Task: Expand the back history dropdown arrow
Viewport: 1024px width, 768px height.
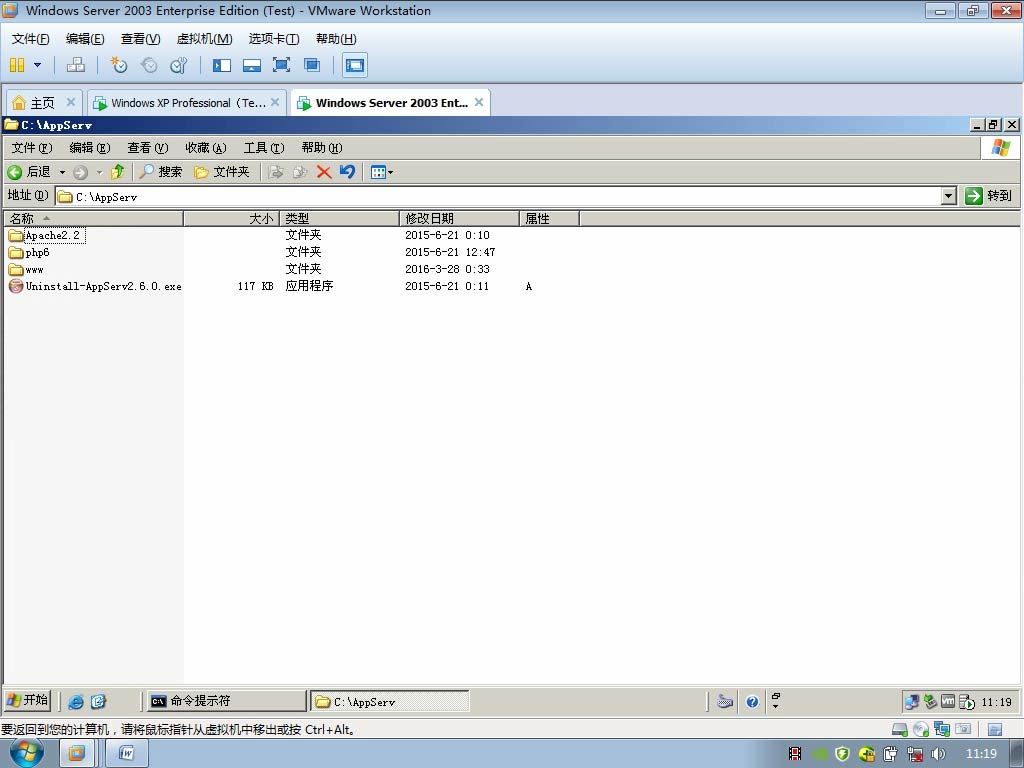Action: [62, 172]
